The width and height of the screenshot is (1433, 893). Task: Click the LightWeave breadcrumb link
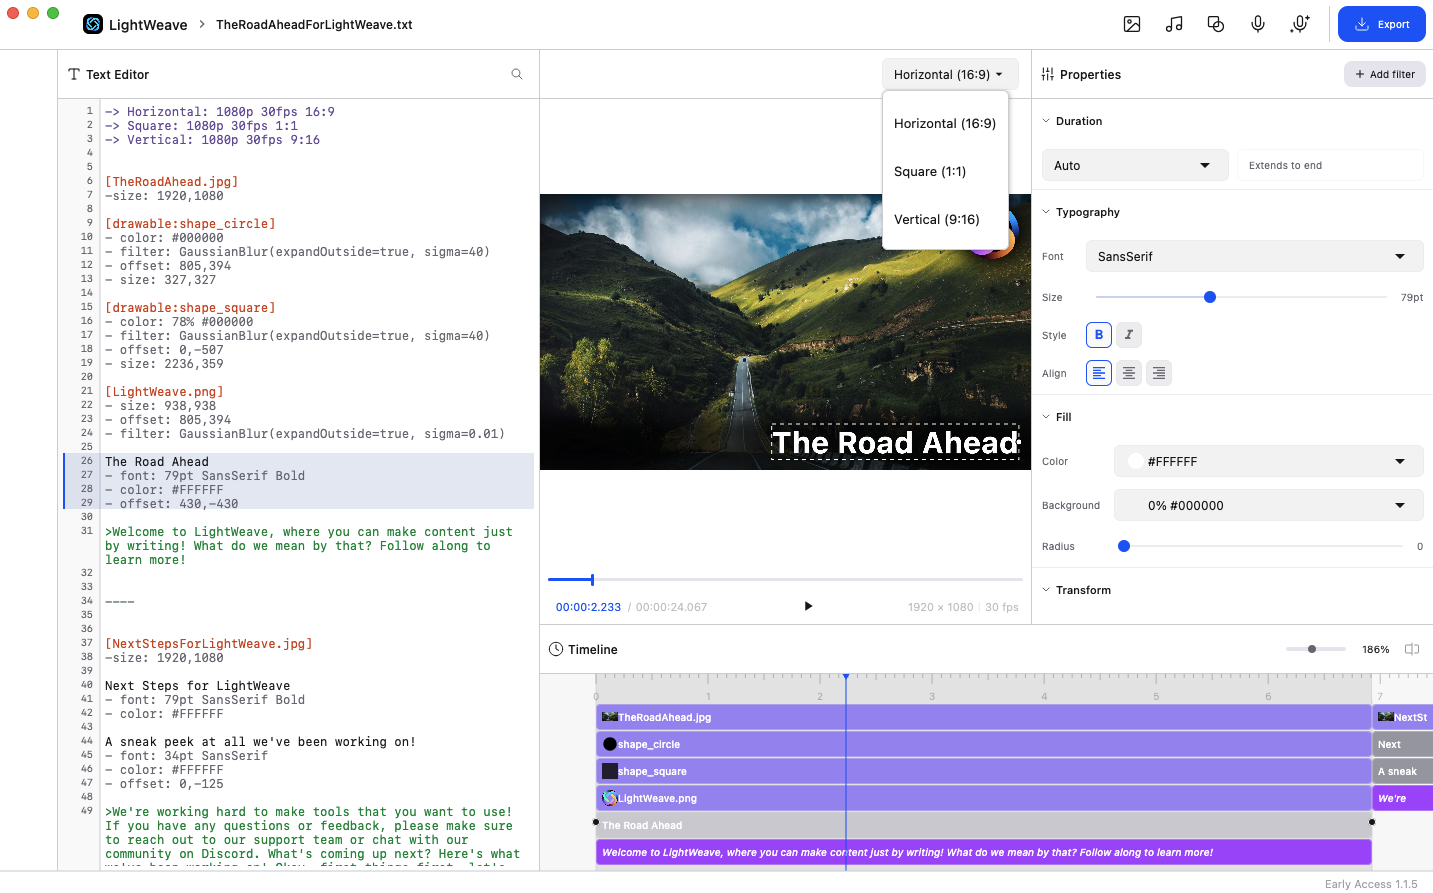148,24
